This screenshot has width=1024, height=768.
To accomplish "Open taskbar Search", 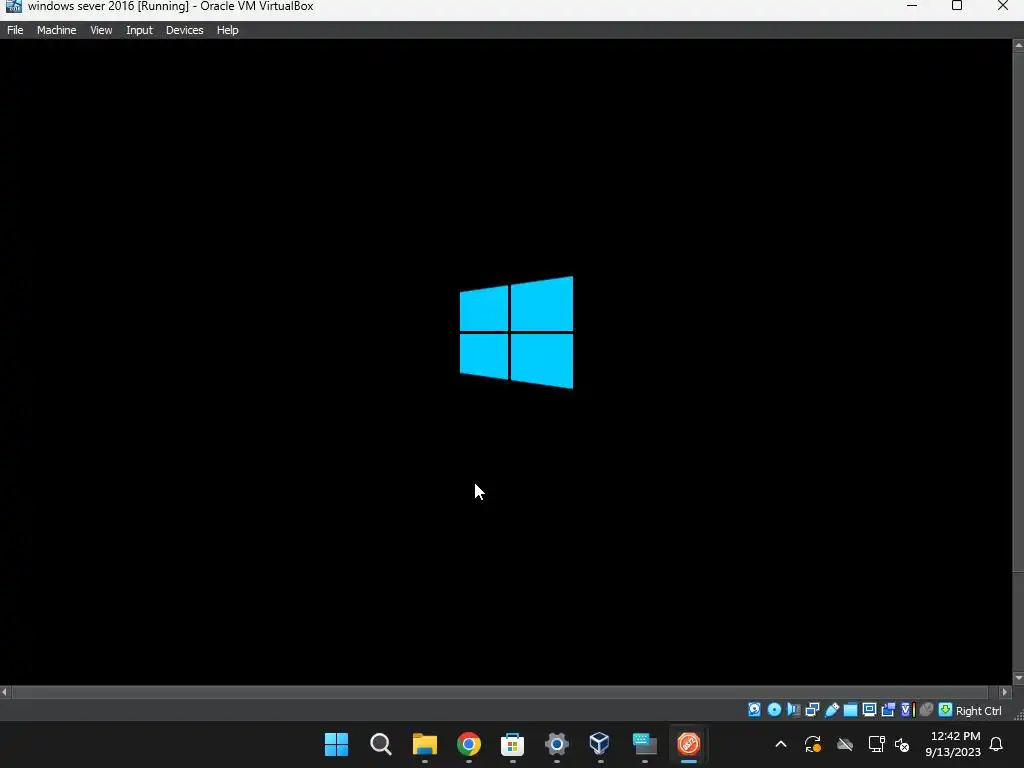I will pos(380,744).
